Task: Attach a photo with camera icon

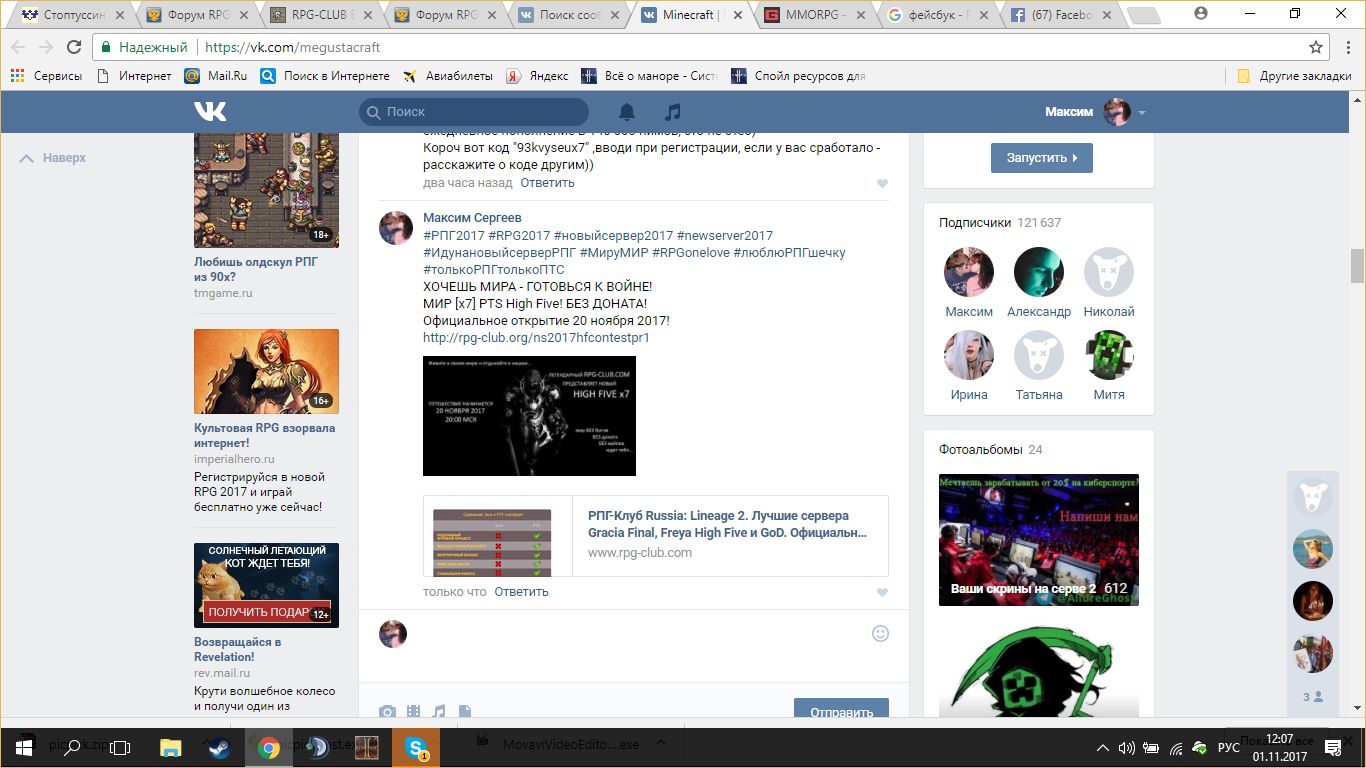Action: pyautogui.click(x=387, y=712)
